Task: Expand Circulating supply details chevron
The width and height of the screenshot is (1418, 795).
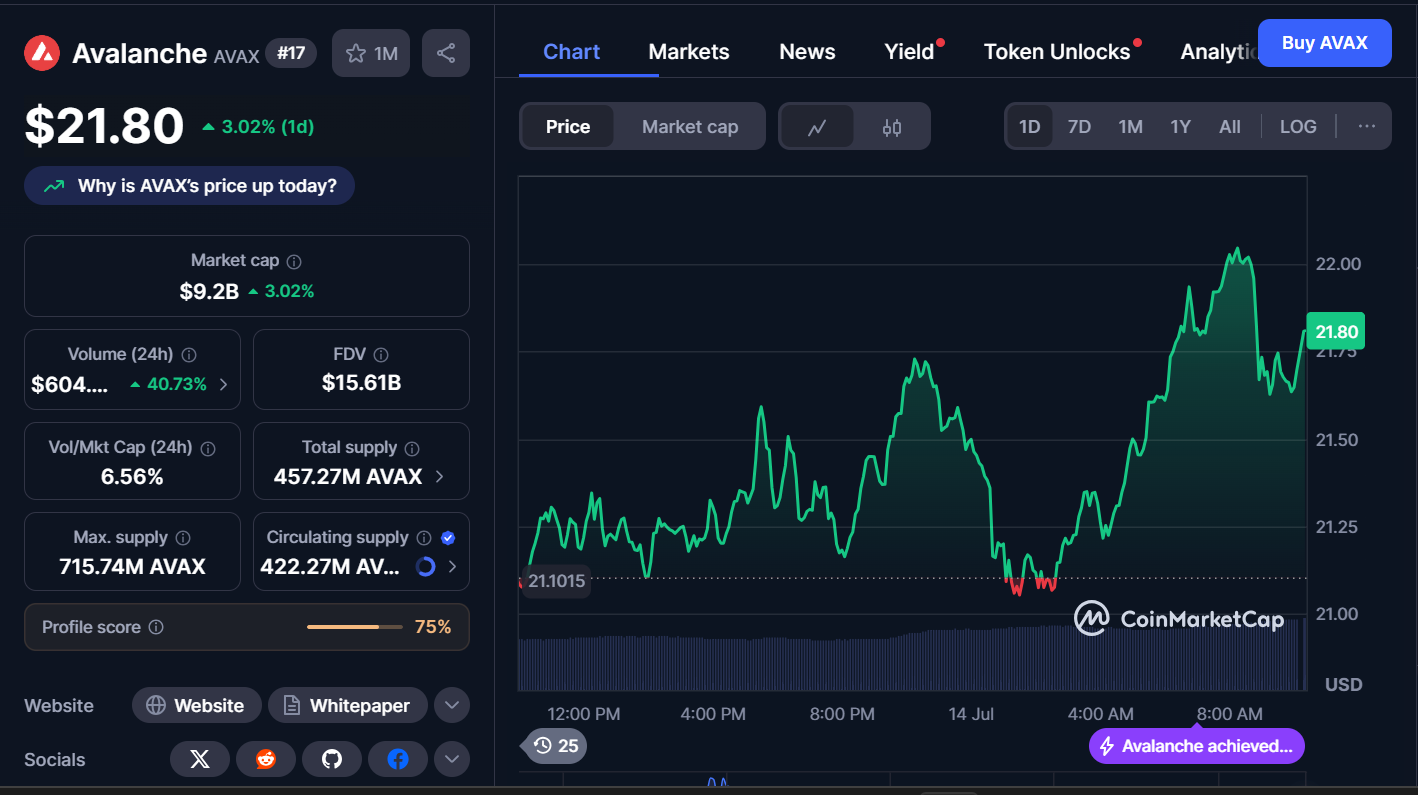Action: pos(452,567)
